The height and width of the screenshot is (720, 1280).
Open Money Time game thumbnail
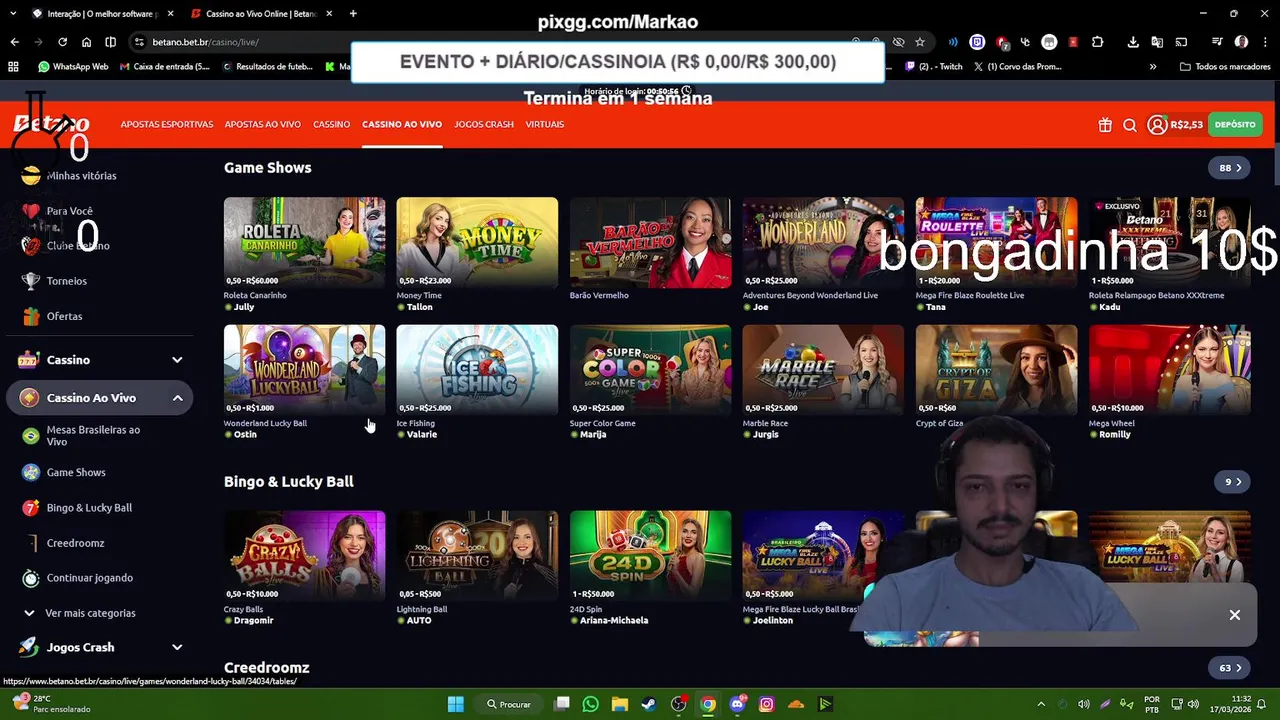pos(477,243)
